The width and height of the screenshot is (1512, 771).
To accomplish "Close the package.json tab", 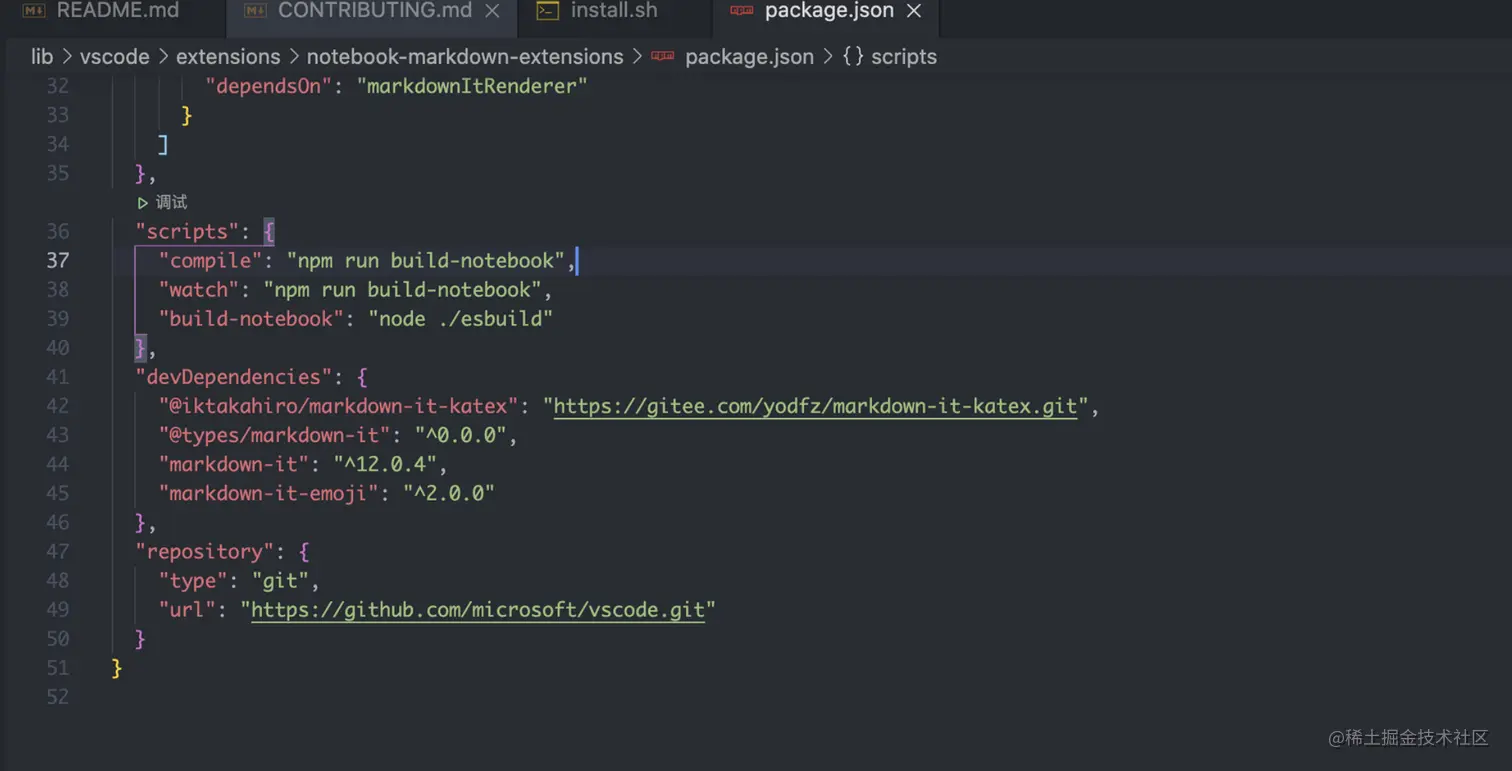I will tap(914, 11).
